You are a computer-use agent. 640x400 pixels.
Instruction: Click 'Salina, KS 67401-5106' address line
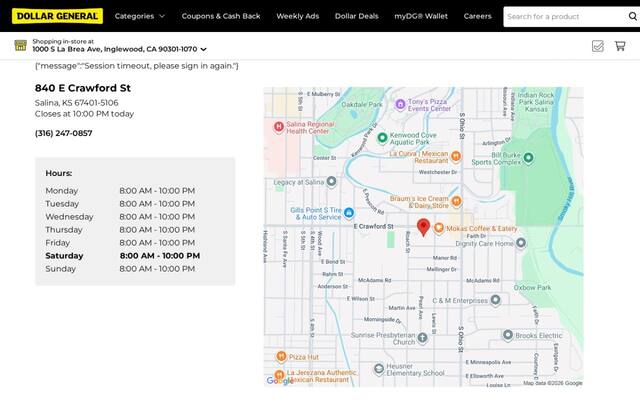pos(76,103)
